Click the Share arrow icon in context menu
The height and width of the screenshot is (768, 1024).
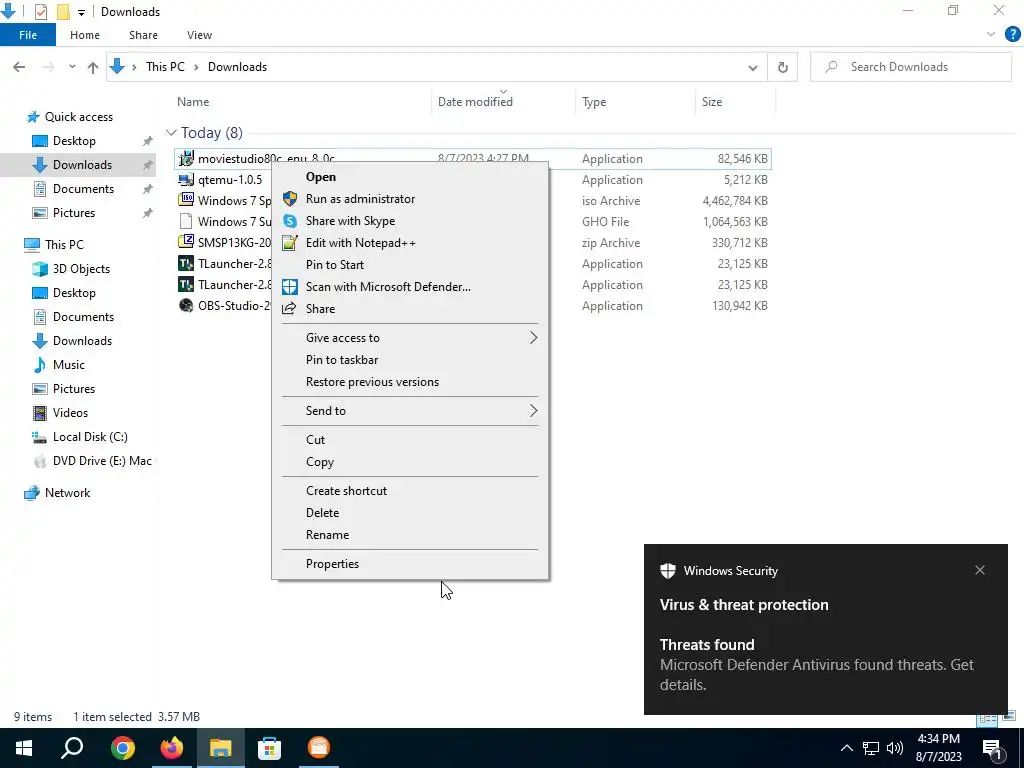click(289, 308)
